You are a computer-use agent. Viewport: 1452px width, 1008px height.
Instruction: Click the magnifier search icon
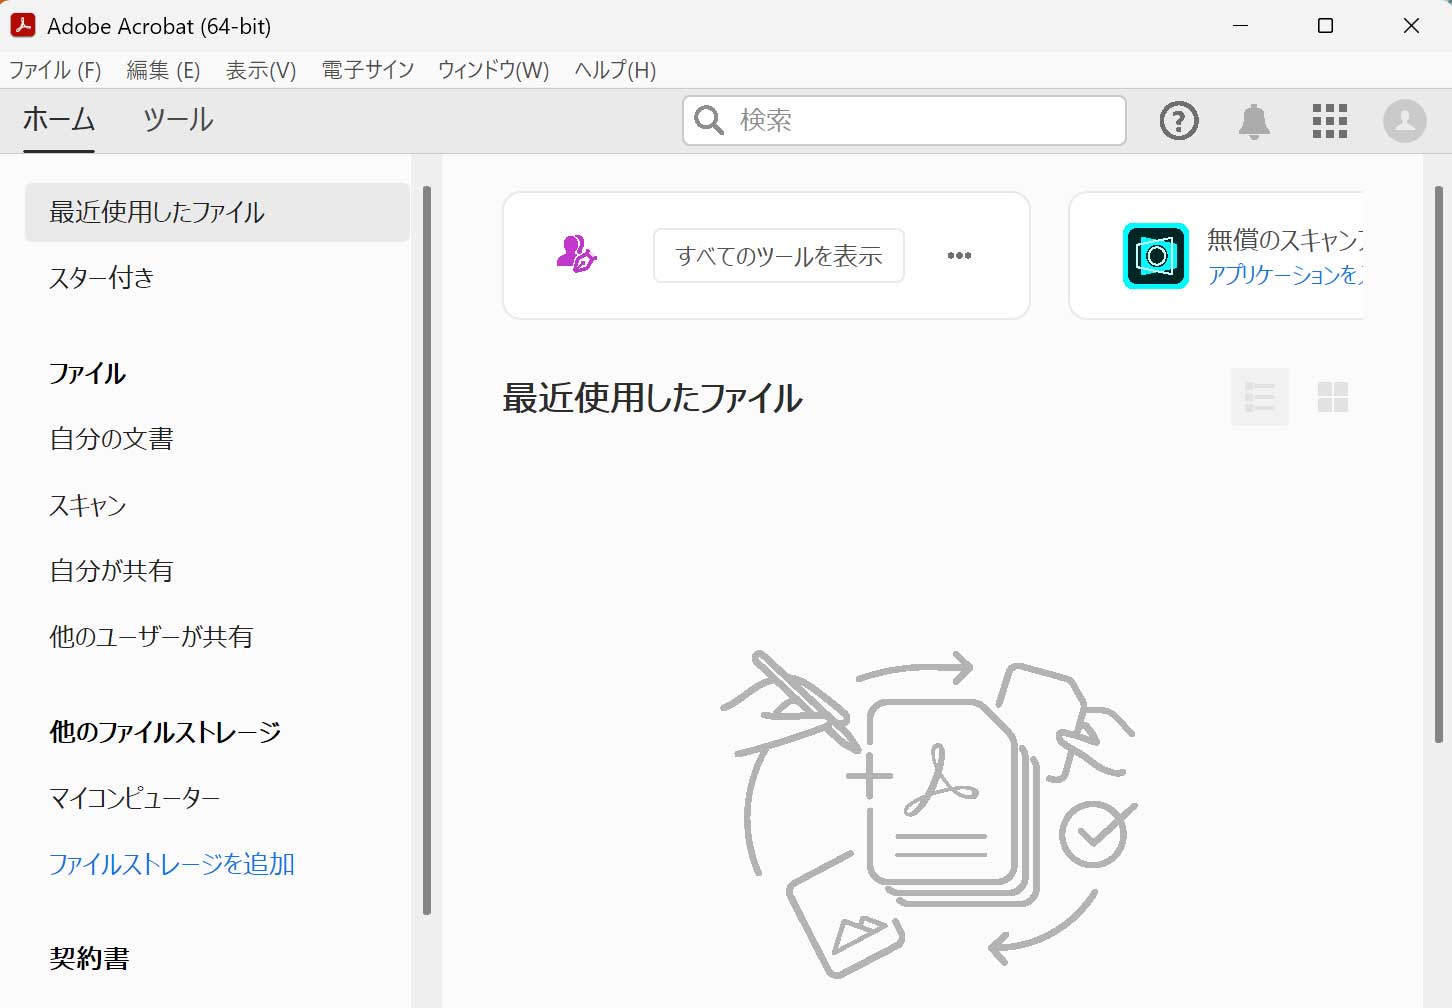[709, 120]
